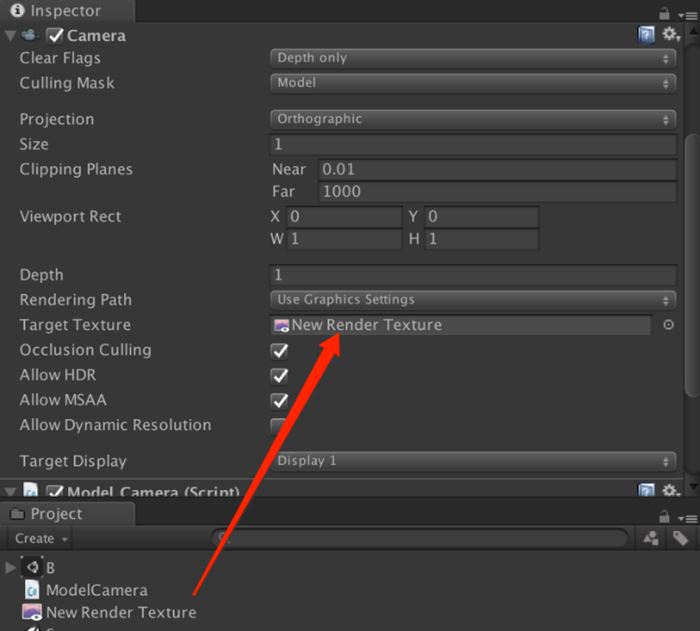The image size is (700, 631).
Task: Click the Far clipping plane input field
Action: point(497,192)
